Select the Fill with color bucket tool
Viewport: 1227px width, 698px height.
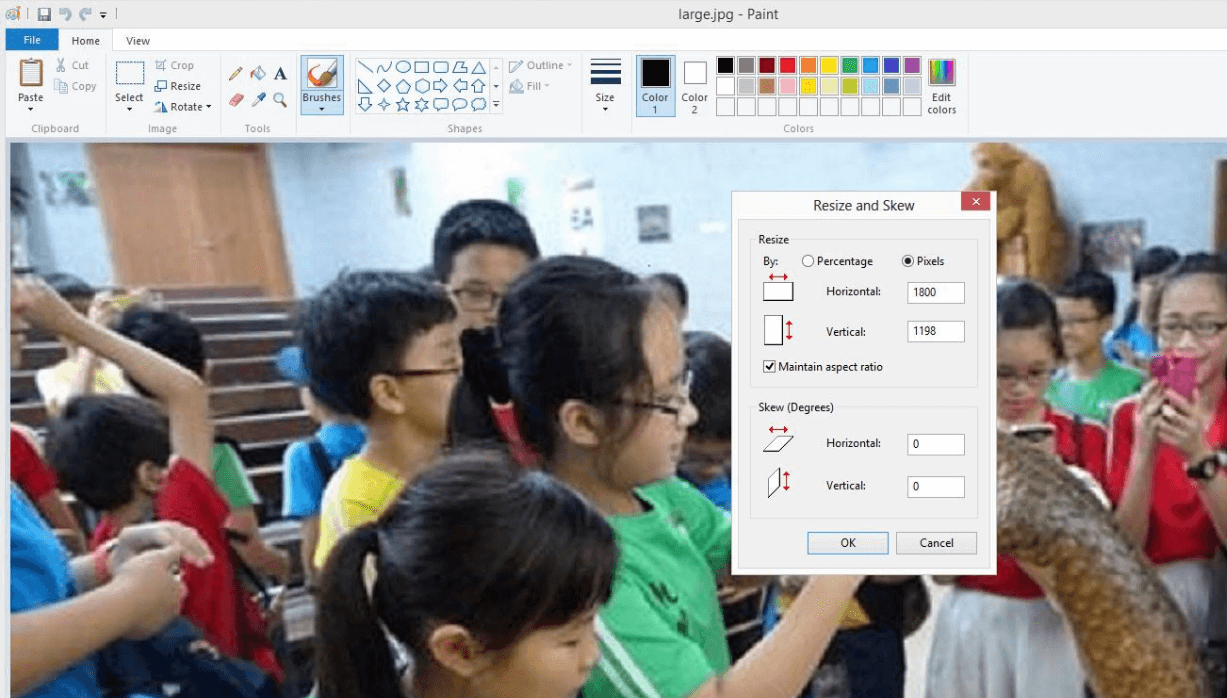click(x=258, y=74)
